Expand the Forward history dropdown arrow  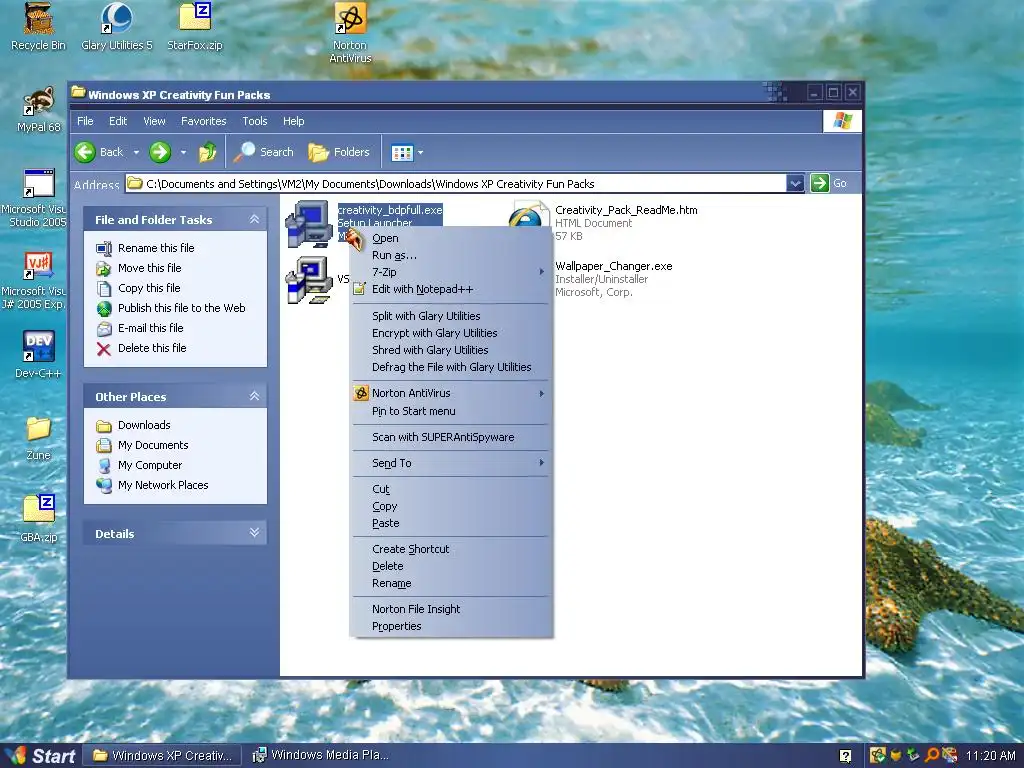pyautogui.click(x=184, y=153)
